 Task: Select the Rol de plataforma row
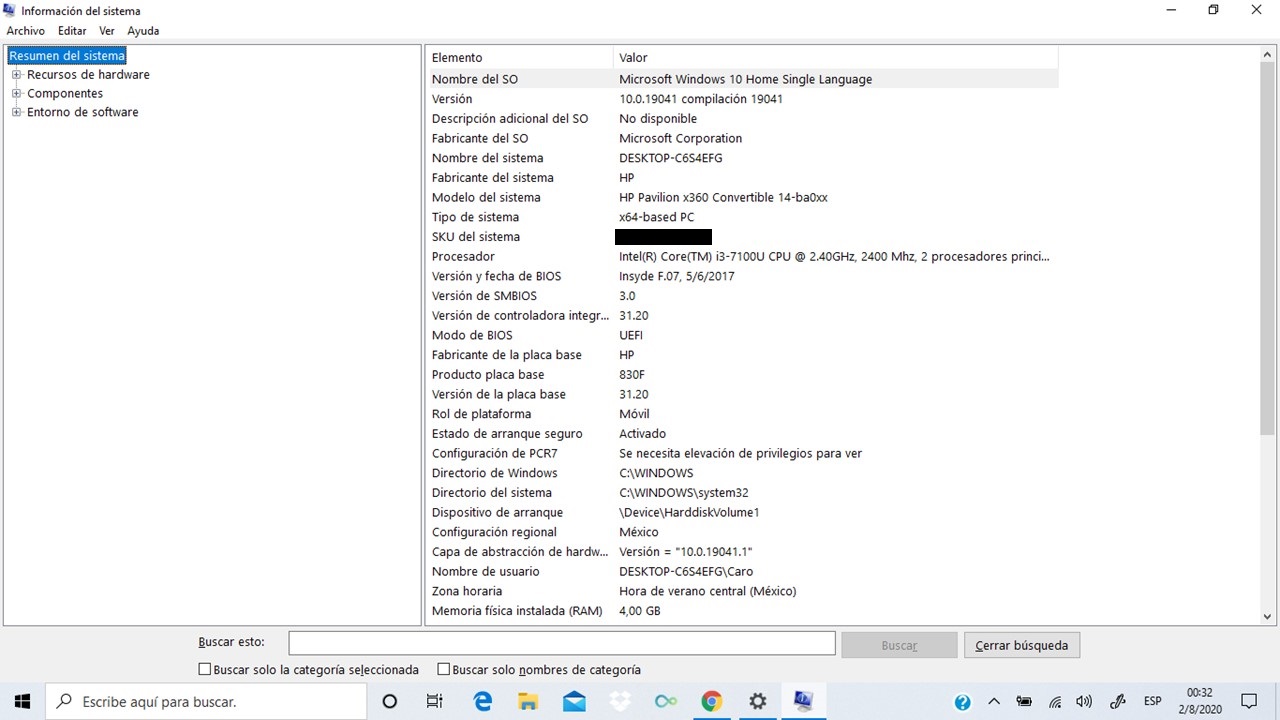pyautogui.click(x=742, y=414)
